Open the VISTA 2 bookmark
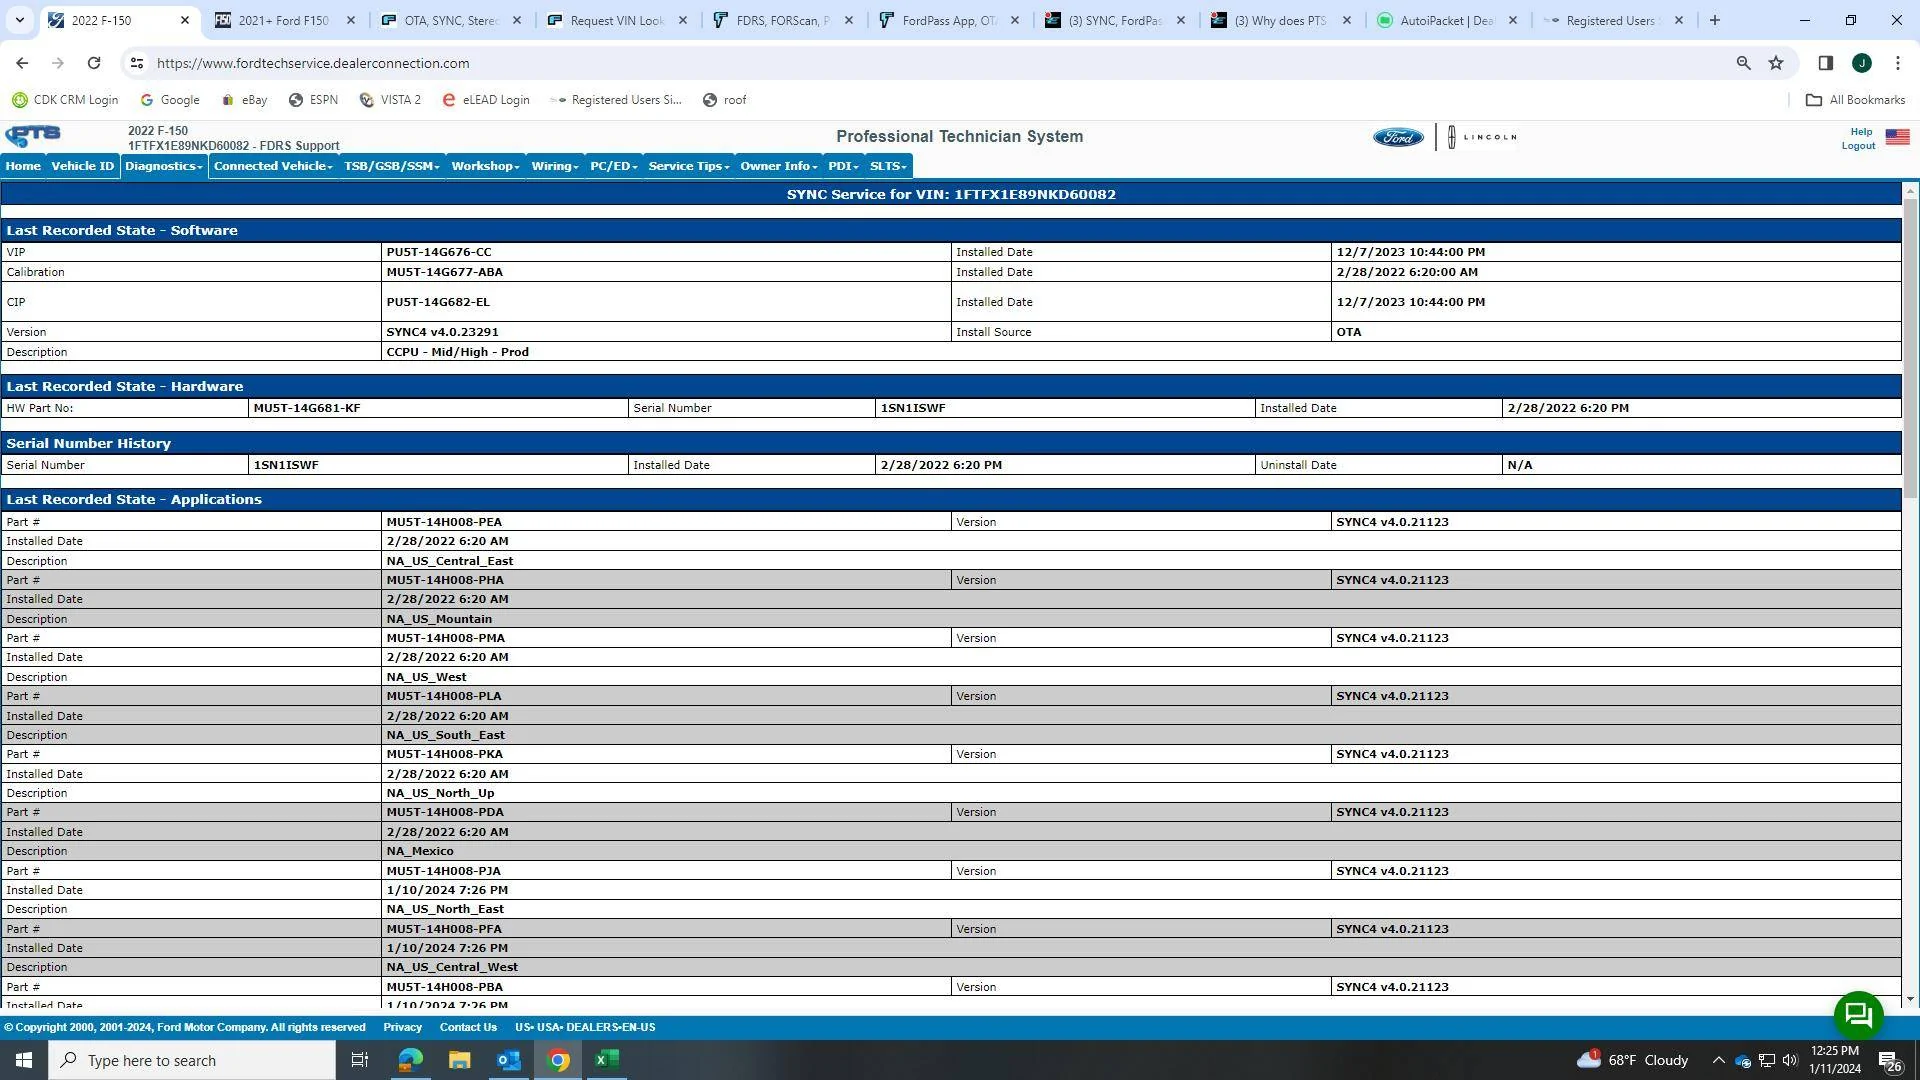Screen dimensions: 1920x1080 (390, 100)
